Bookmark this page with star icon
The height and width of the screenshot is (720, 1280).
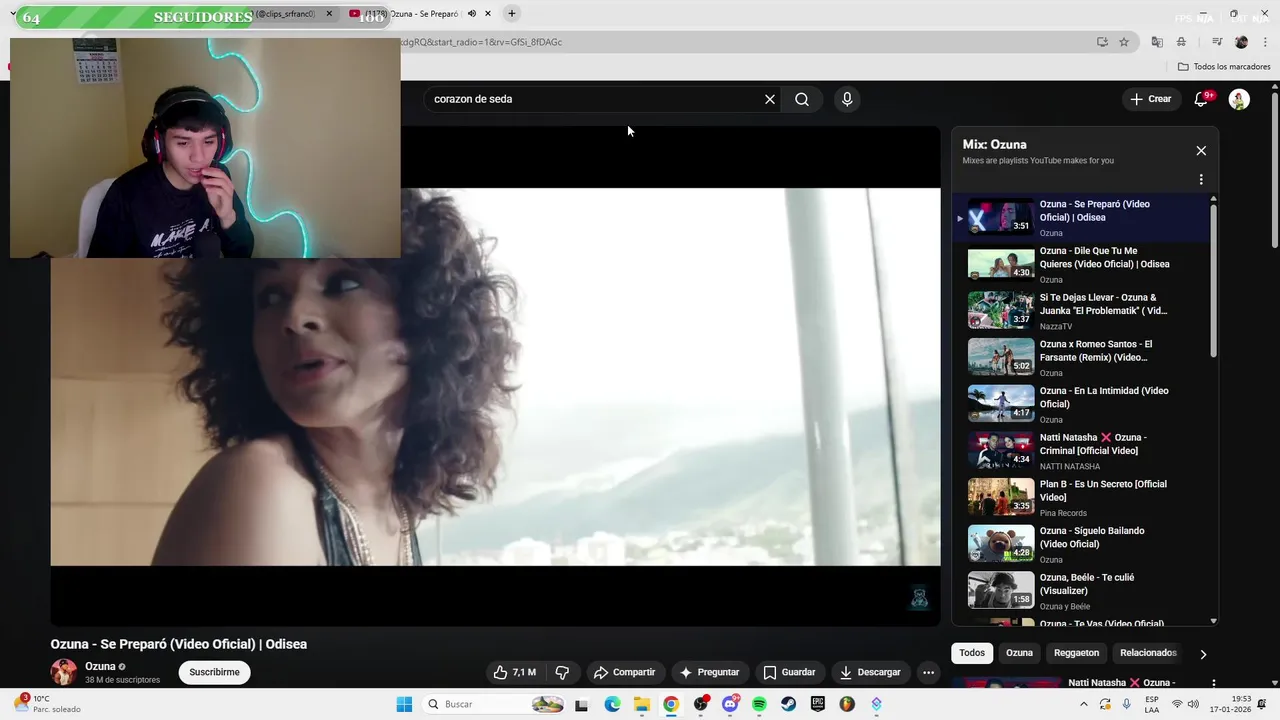(1124, 42)
